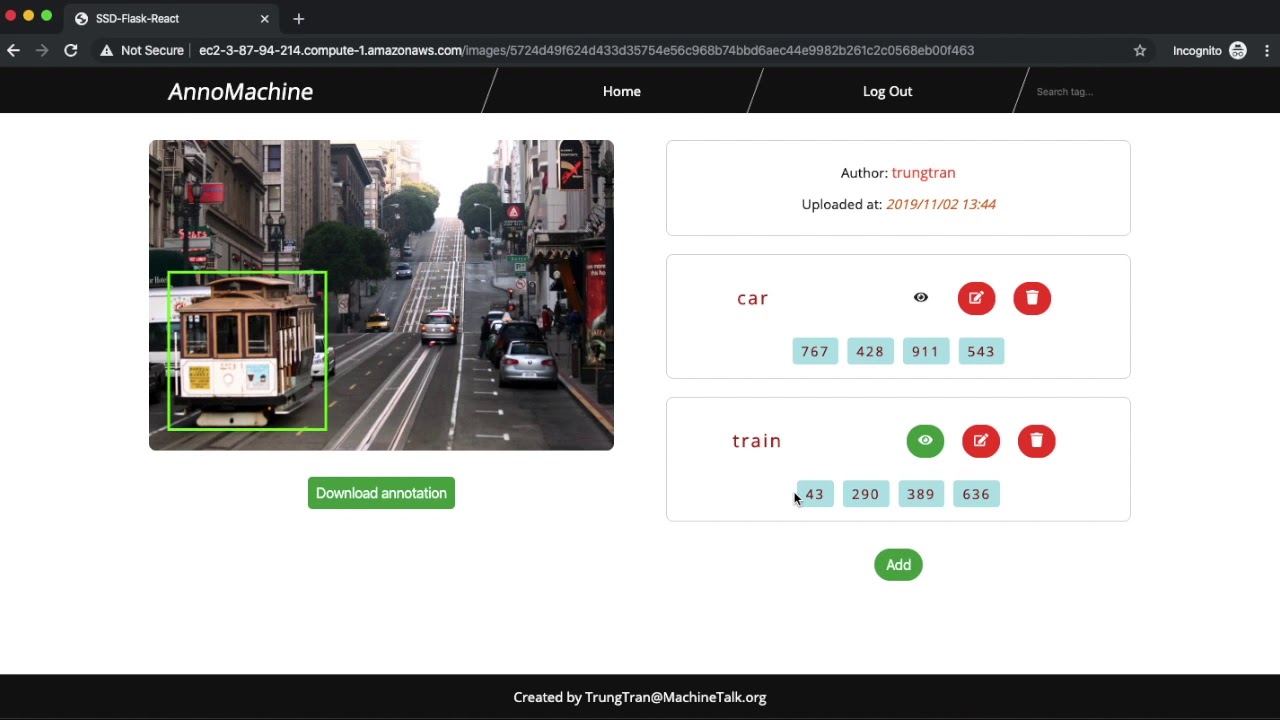1280x720 pixels.
Task: Click the annotated street image
Action: click(x=381, y=295)
